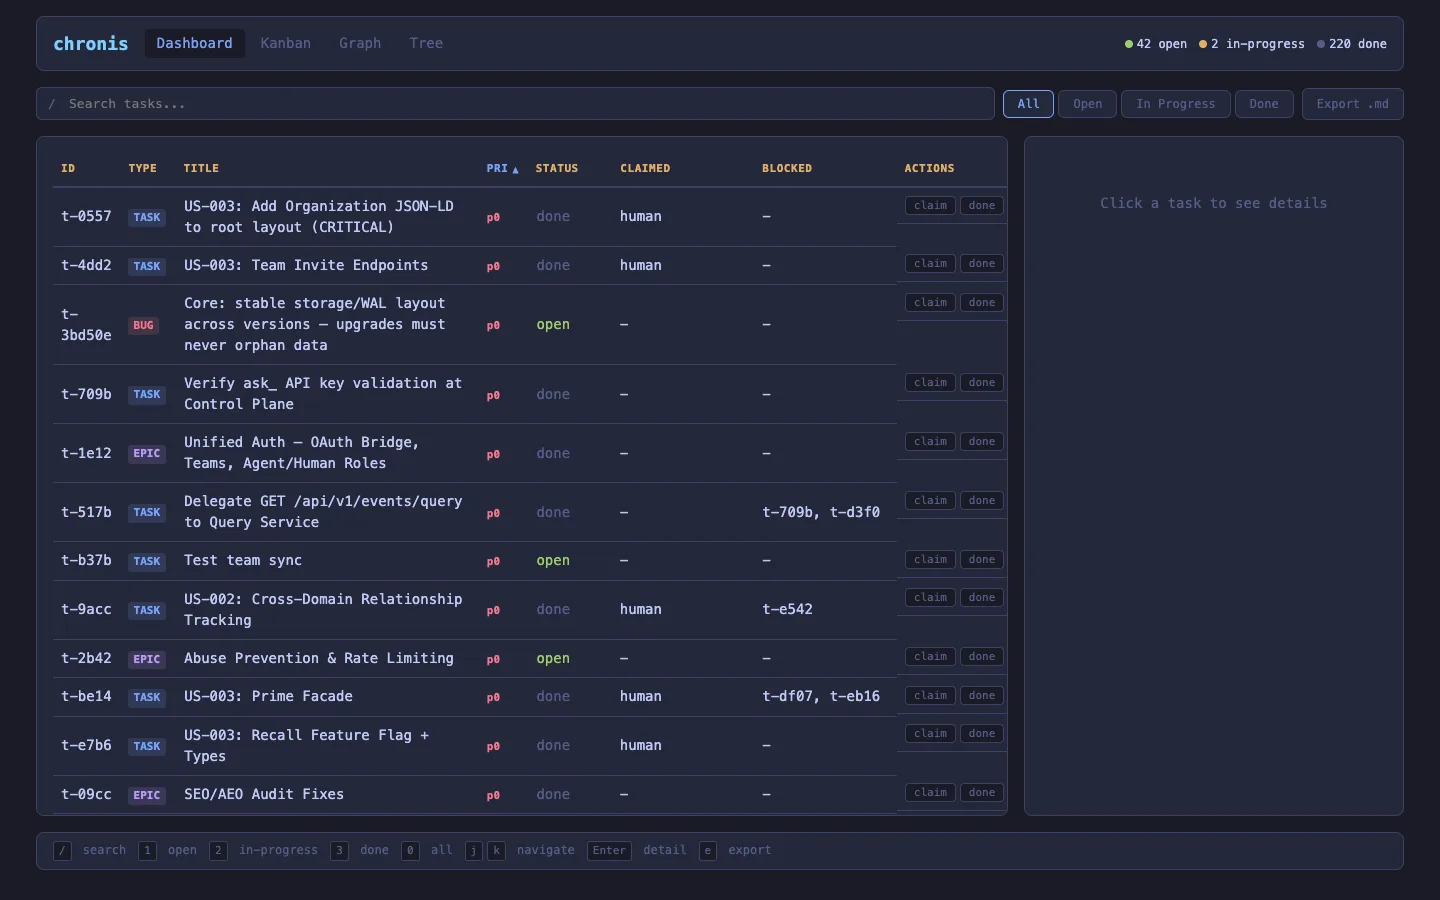Click the ID t-09cc cell

pyautogui.click(x=86, y=794)
